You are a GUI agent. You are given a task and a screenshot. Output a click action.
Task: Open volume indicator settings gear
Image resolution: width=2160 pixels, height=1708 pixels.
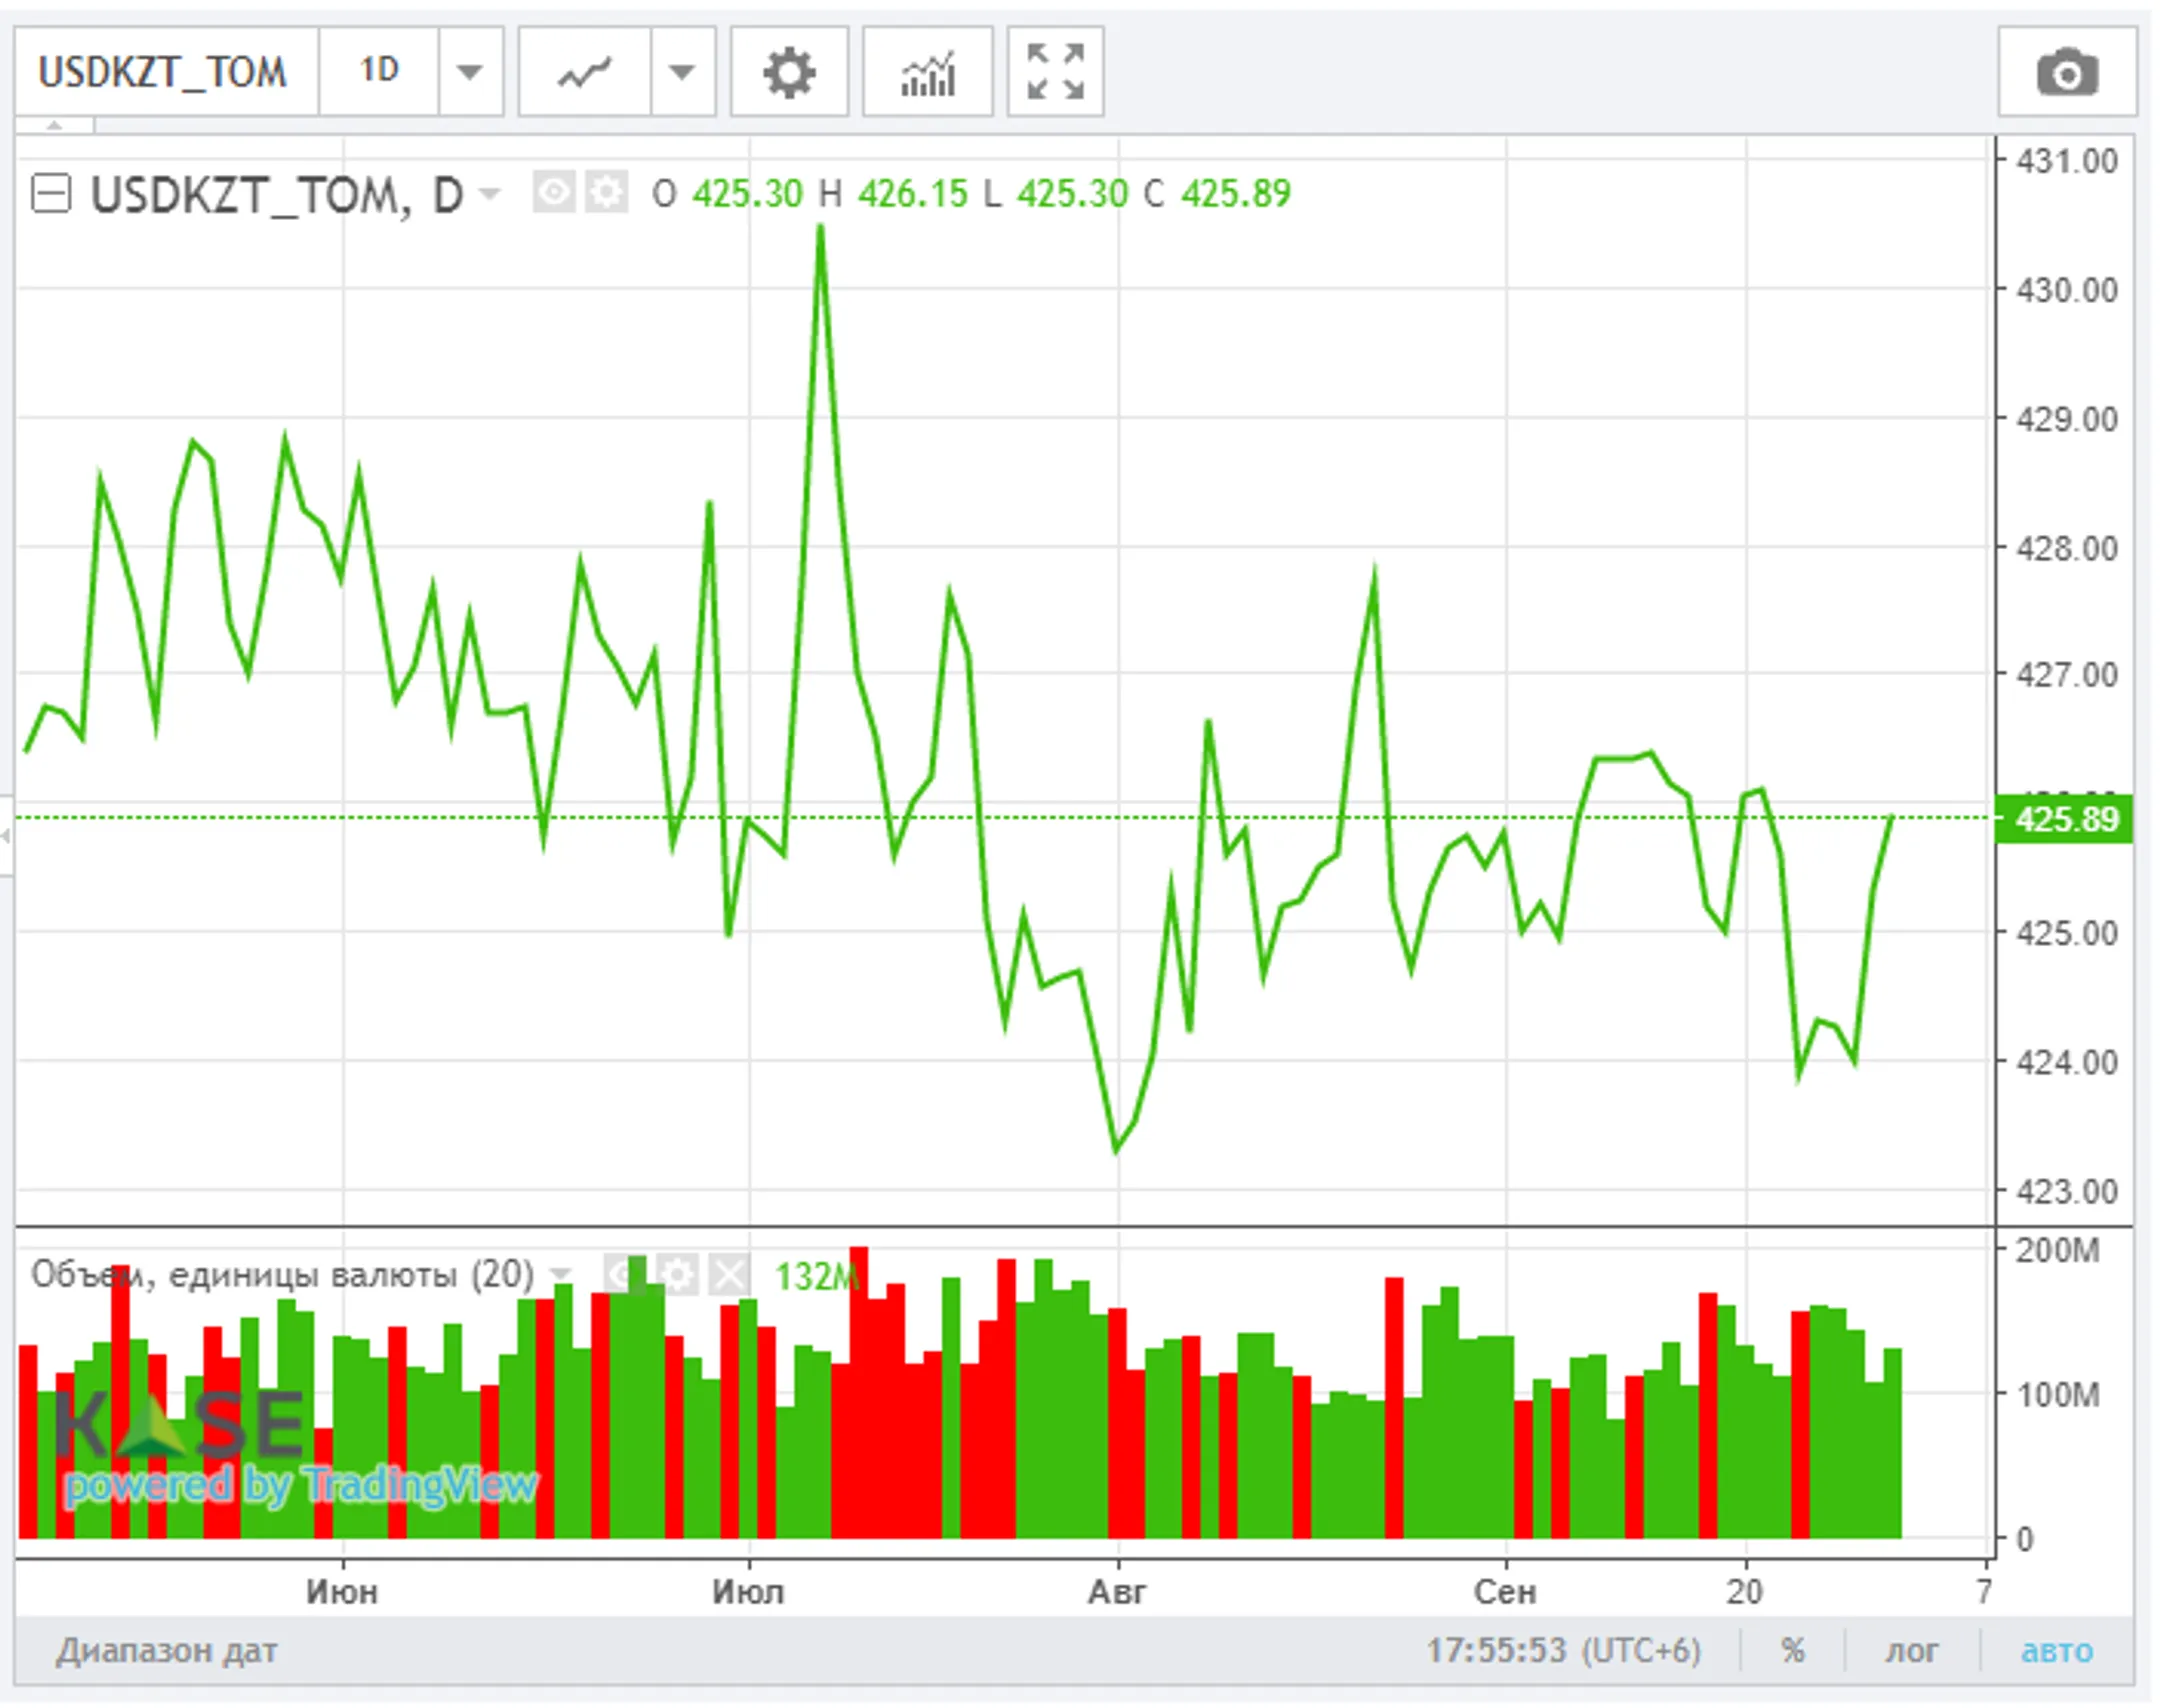tap(677, 1275)
